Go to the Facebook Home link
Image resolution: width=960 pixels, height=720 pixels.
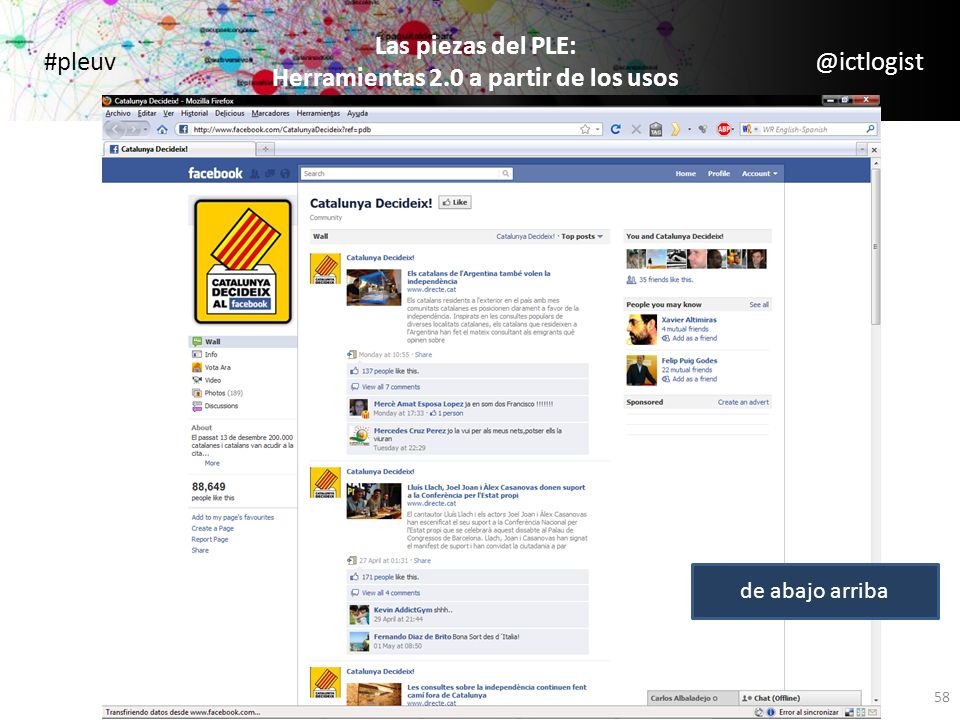pyautogui.click(x=686, y=174)
